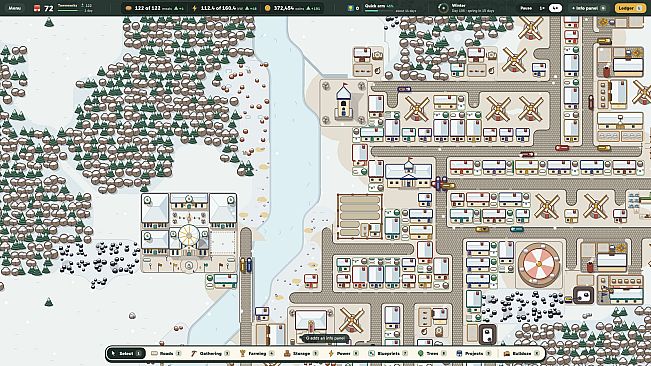Open the Farming build category
Image resolution: width=651 pixels, height=366 pixels.
(257, 353)
